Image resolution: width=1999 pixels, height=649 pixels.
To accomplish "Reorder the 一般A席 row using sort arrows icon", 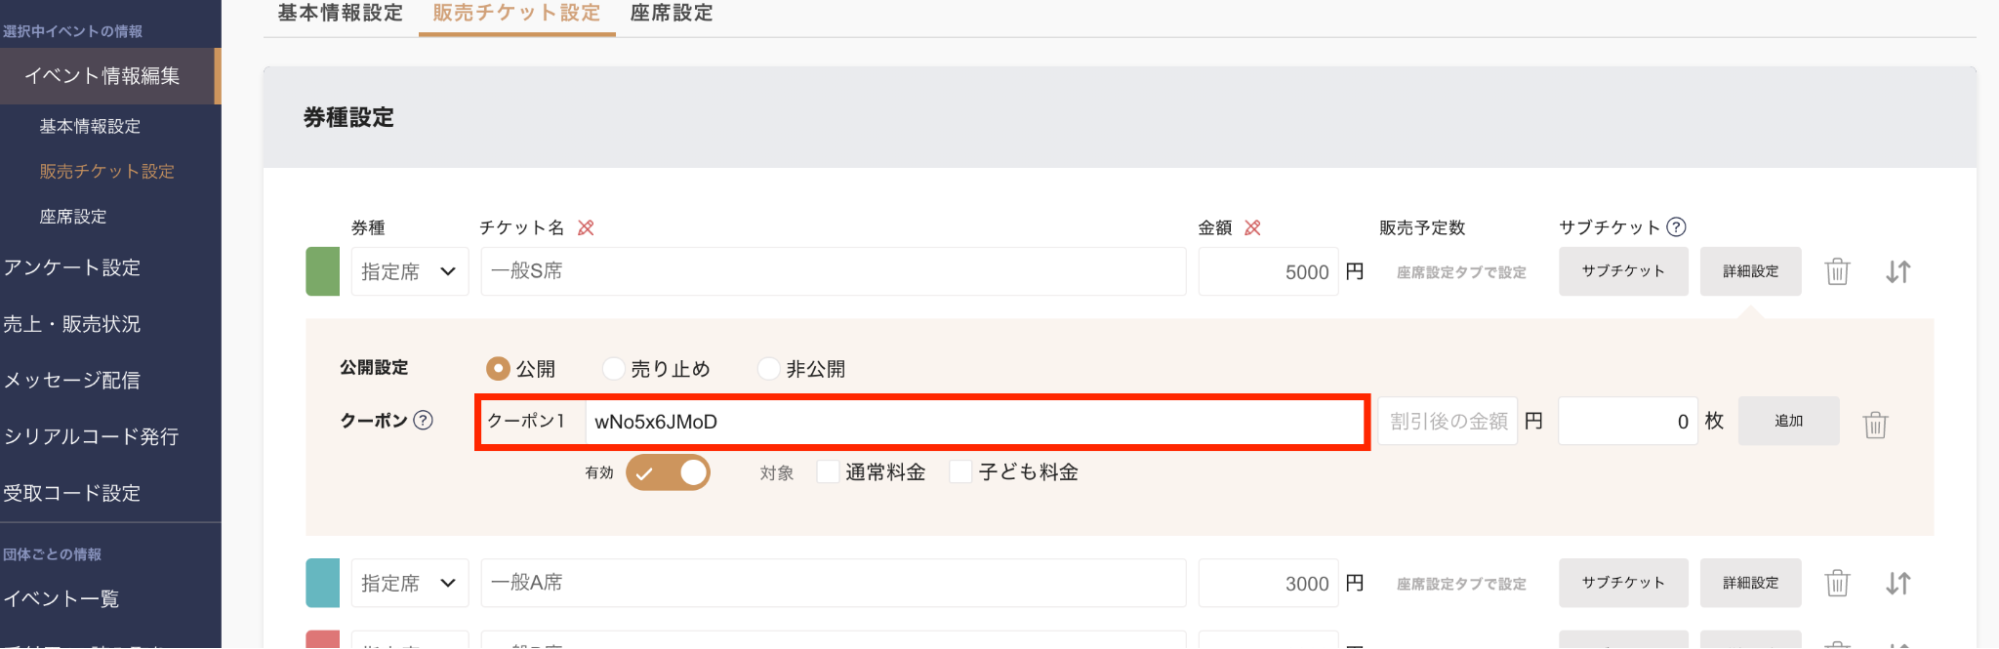I will pyautogui.click(x=1898, y=583).
